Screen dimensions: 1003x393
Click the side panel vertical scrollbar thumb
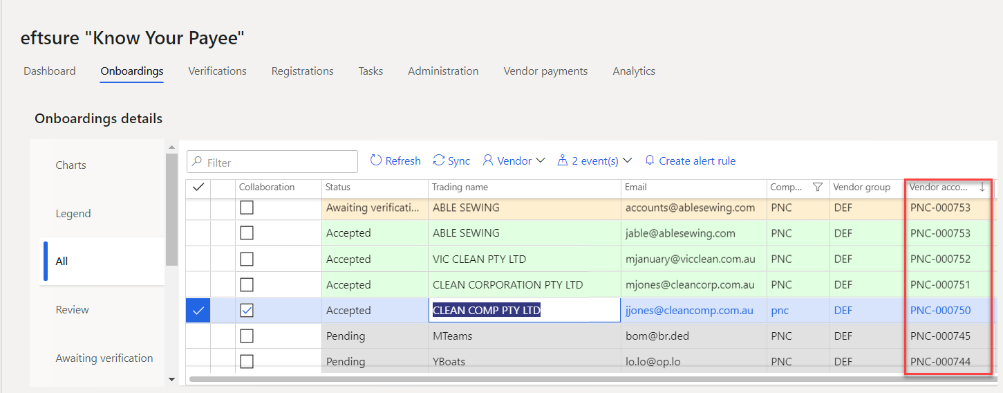(x=171, y=209)
